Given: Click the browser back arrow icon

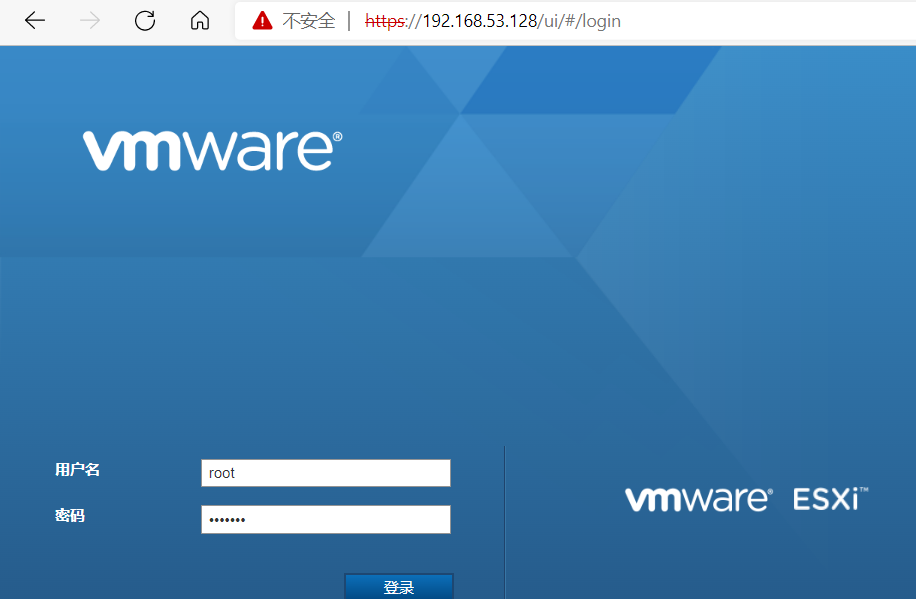Looking at the screenshot, I should click(34, 20).
